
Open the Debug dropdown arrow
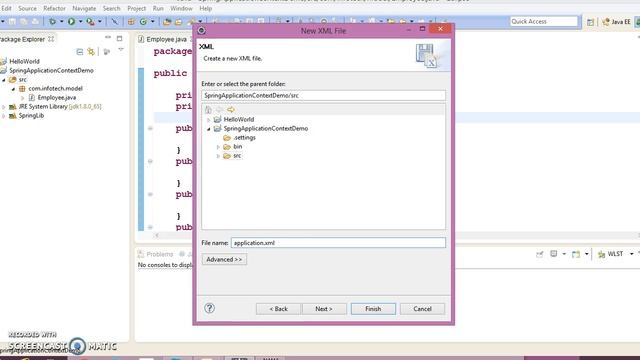pyautogui.click(x=62, y=21)
